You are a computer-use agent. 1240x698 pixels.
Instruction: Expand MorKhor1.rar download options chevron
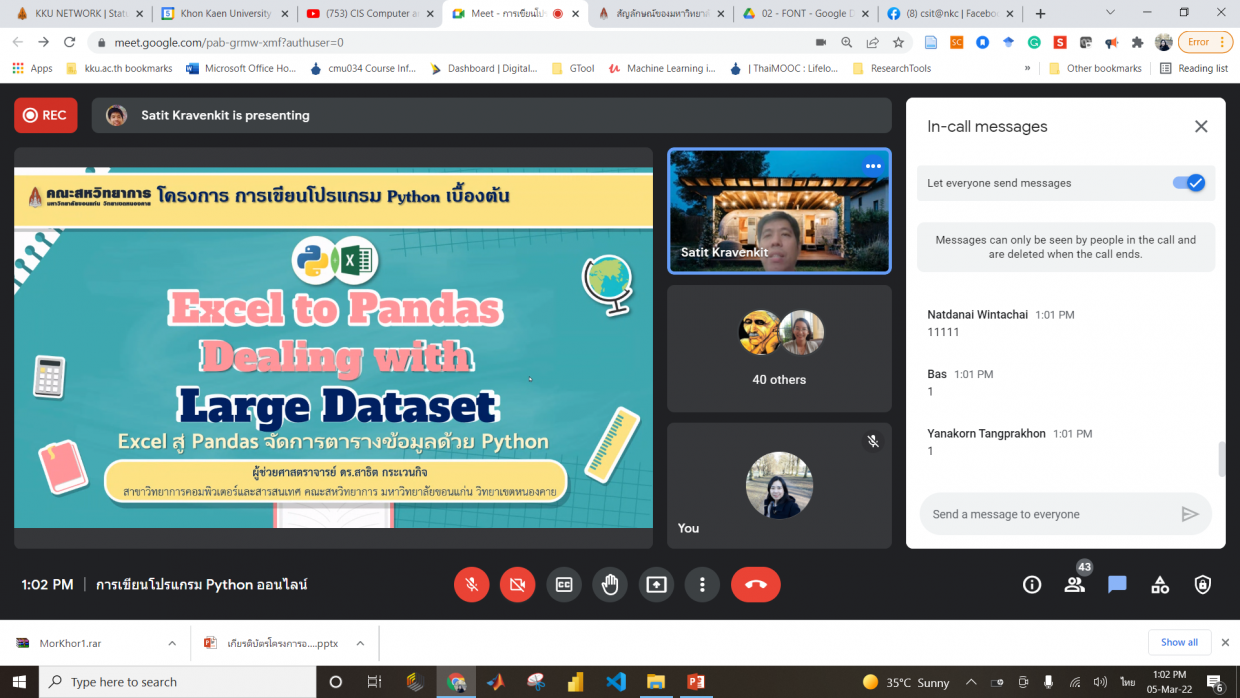(x=172, y=643)
